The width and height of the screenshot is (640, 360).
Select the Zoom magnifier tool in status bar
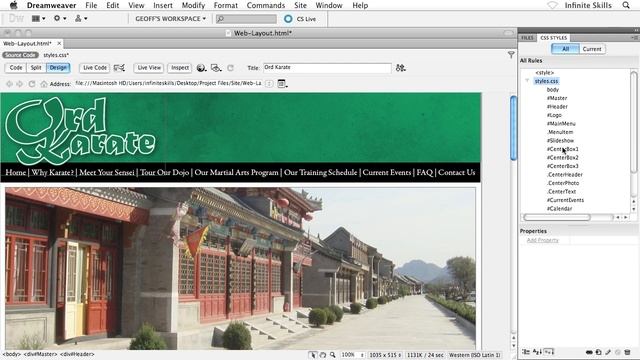(x=333, y=355)
